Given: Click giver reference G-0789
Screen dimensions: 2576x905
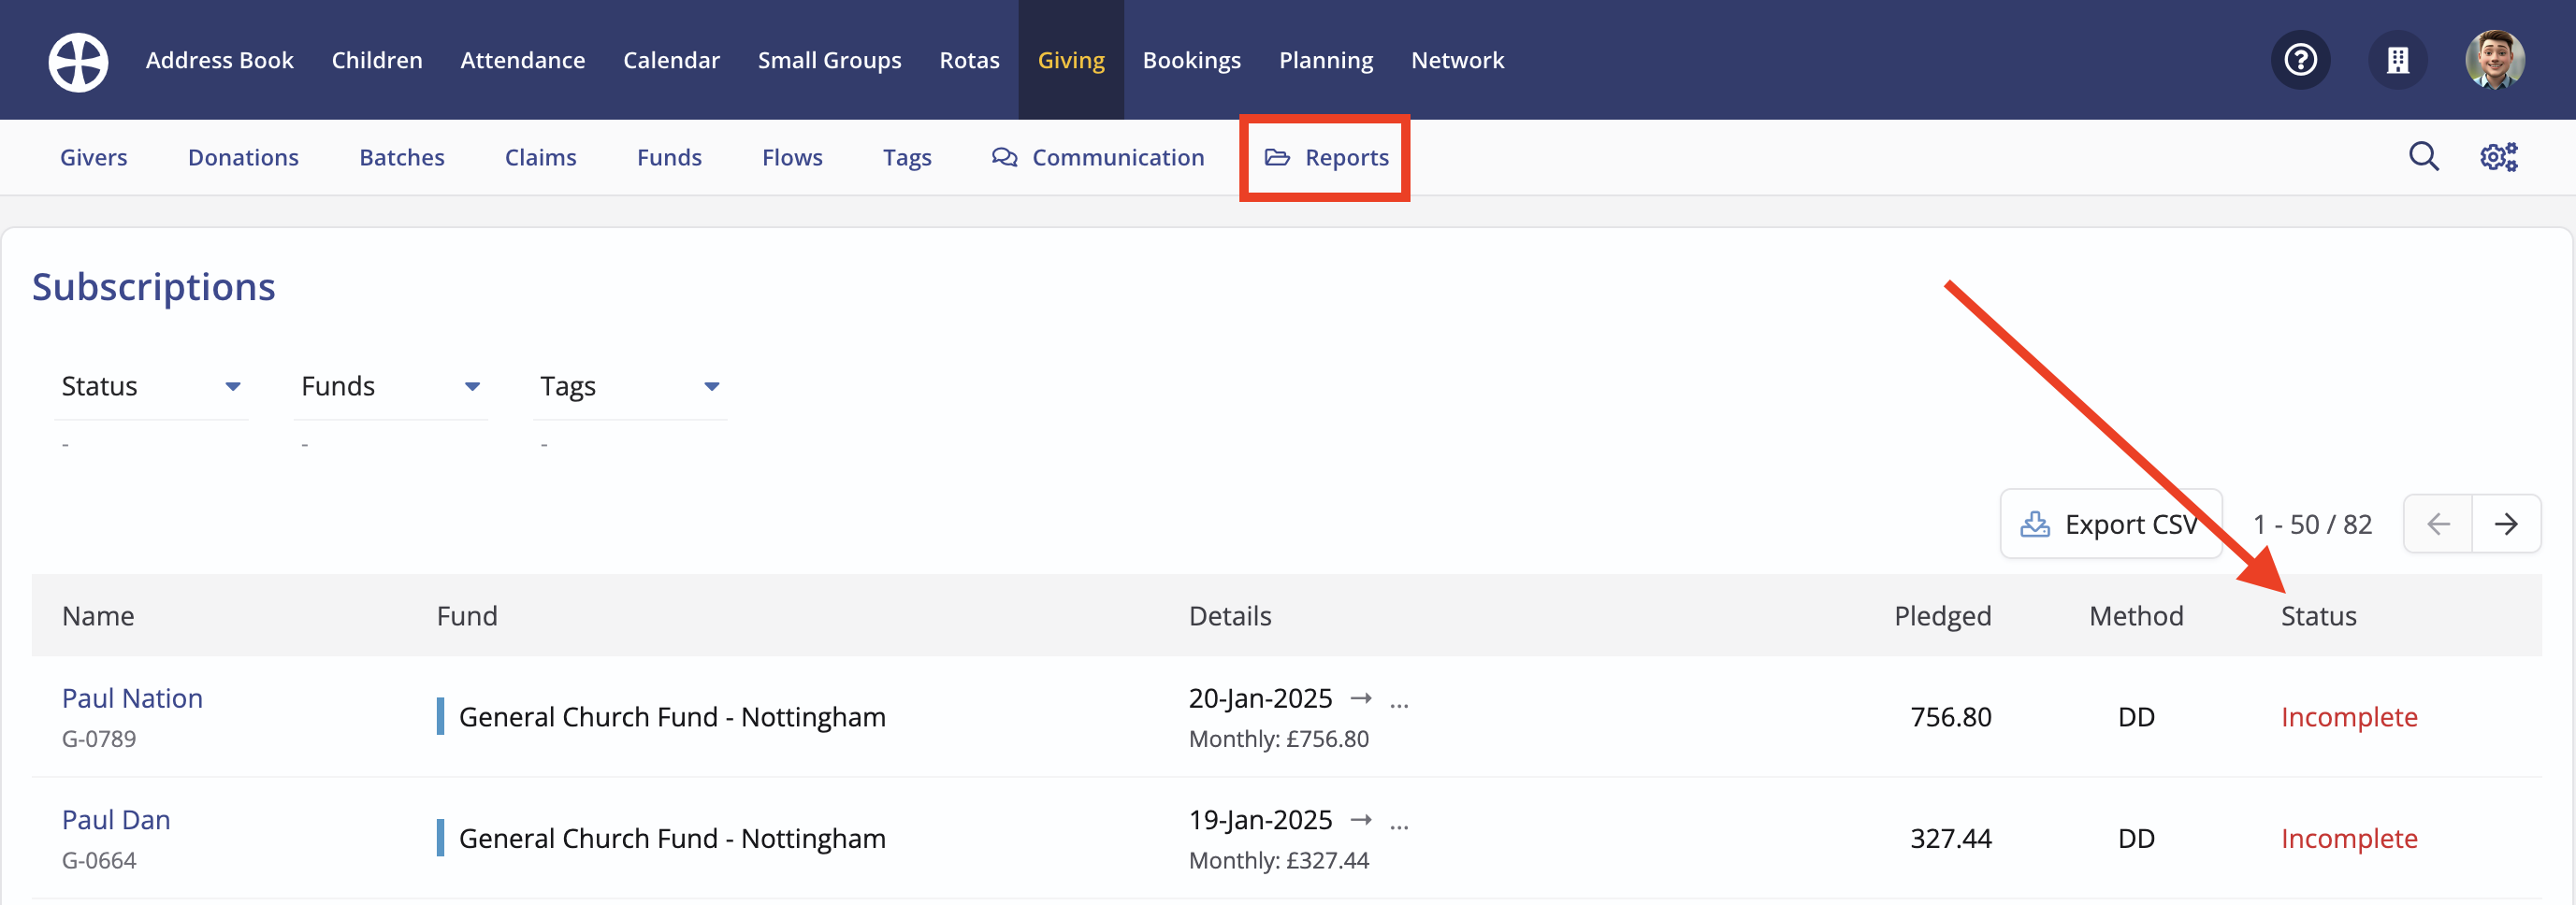Looking at the screenshot, I should coord(99,739).
